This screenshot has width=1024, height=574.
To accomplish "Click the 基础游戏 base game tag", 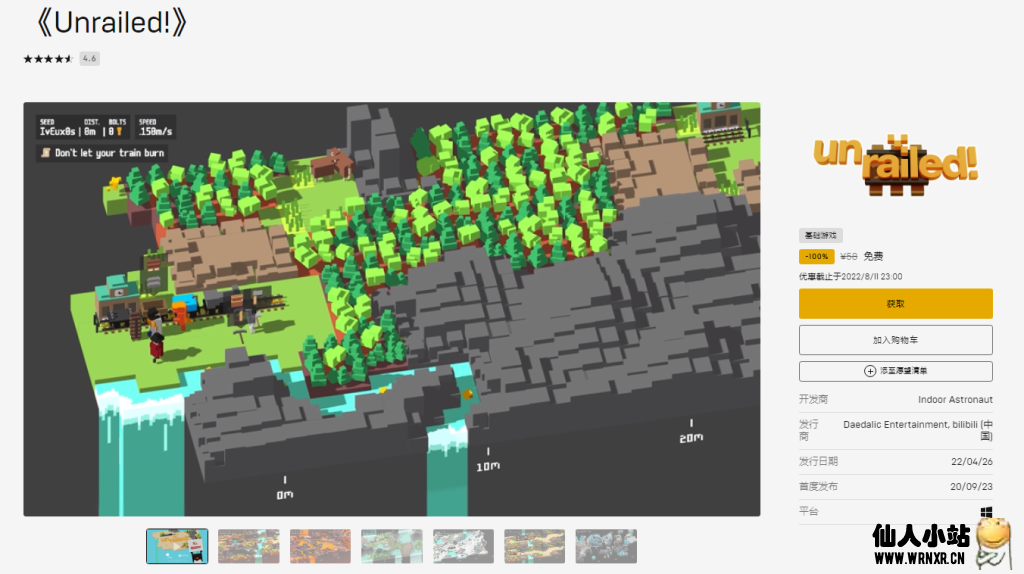I will tap(820, 236).
